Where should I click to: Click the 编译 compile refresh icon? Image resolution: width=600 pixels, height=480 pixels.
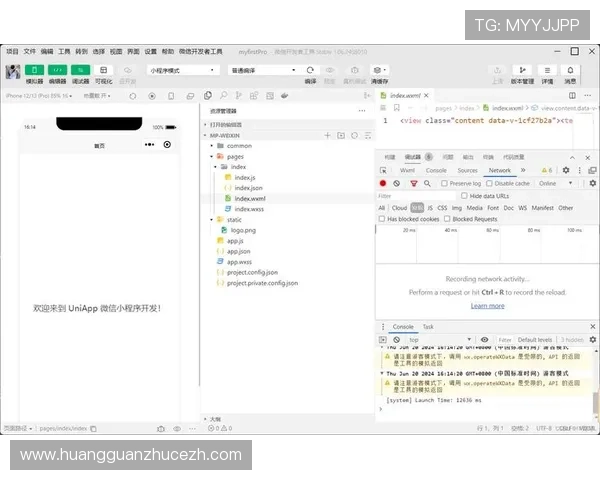coord(310,70)
